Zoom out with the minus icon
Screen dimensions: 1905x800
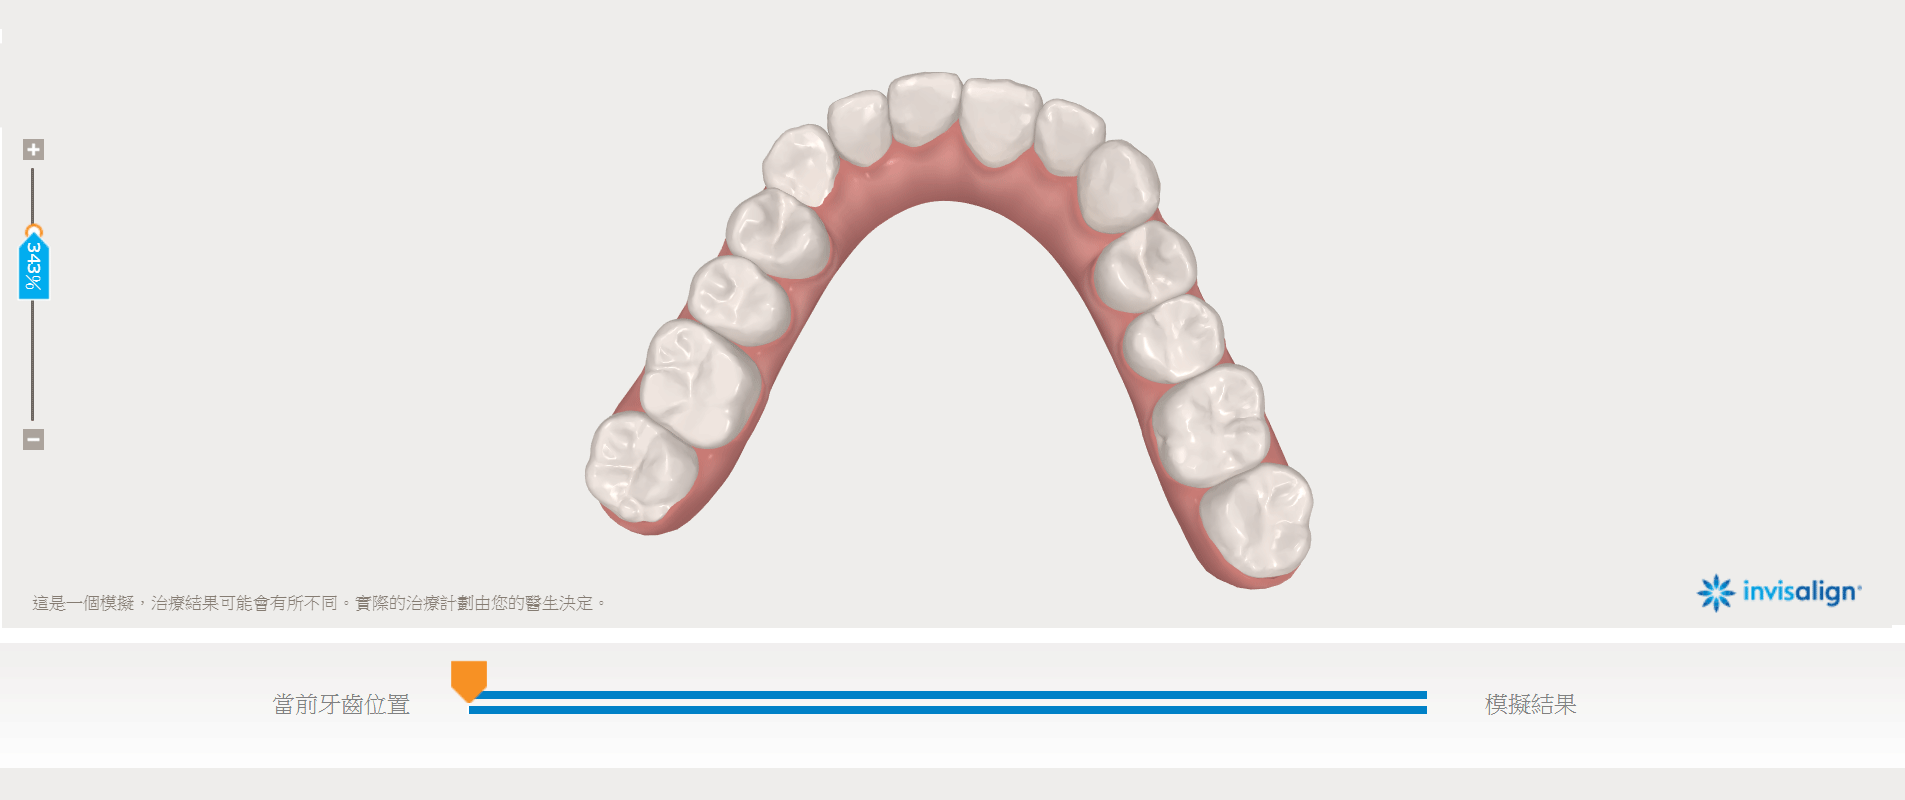(x=33, y=439)
